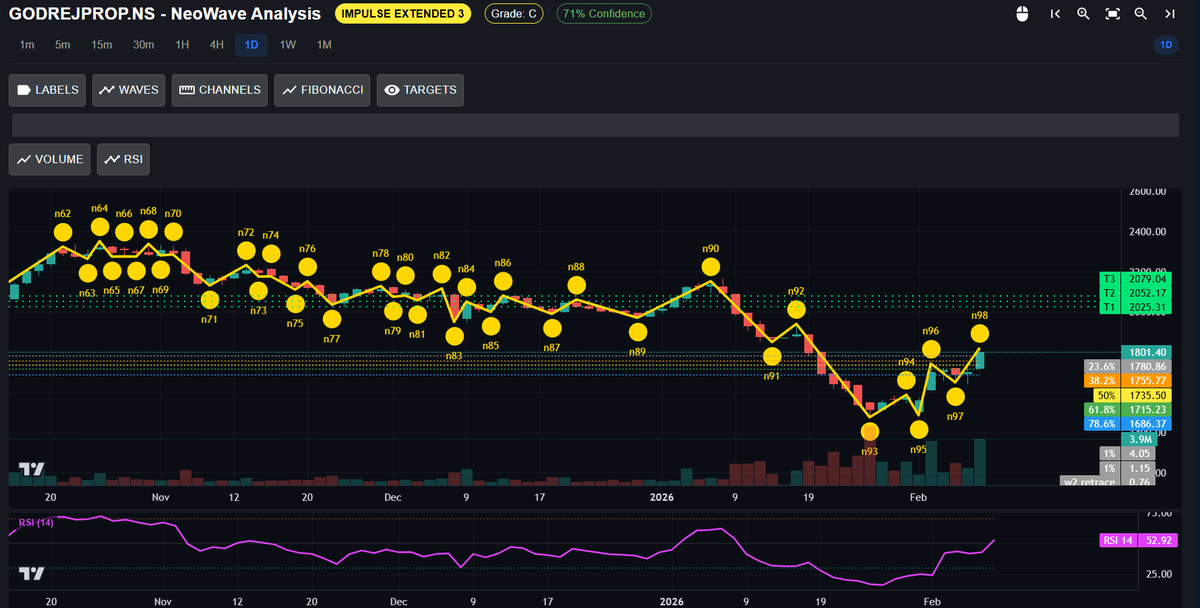Viewport: 1200px width, 608px height.
Task: Switch to the 30m timeframe
Action: pyautogui.click(x=144, y=45)
